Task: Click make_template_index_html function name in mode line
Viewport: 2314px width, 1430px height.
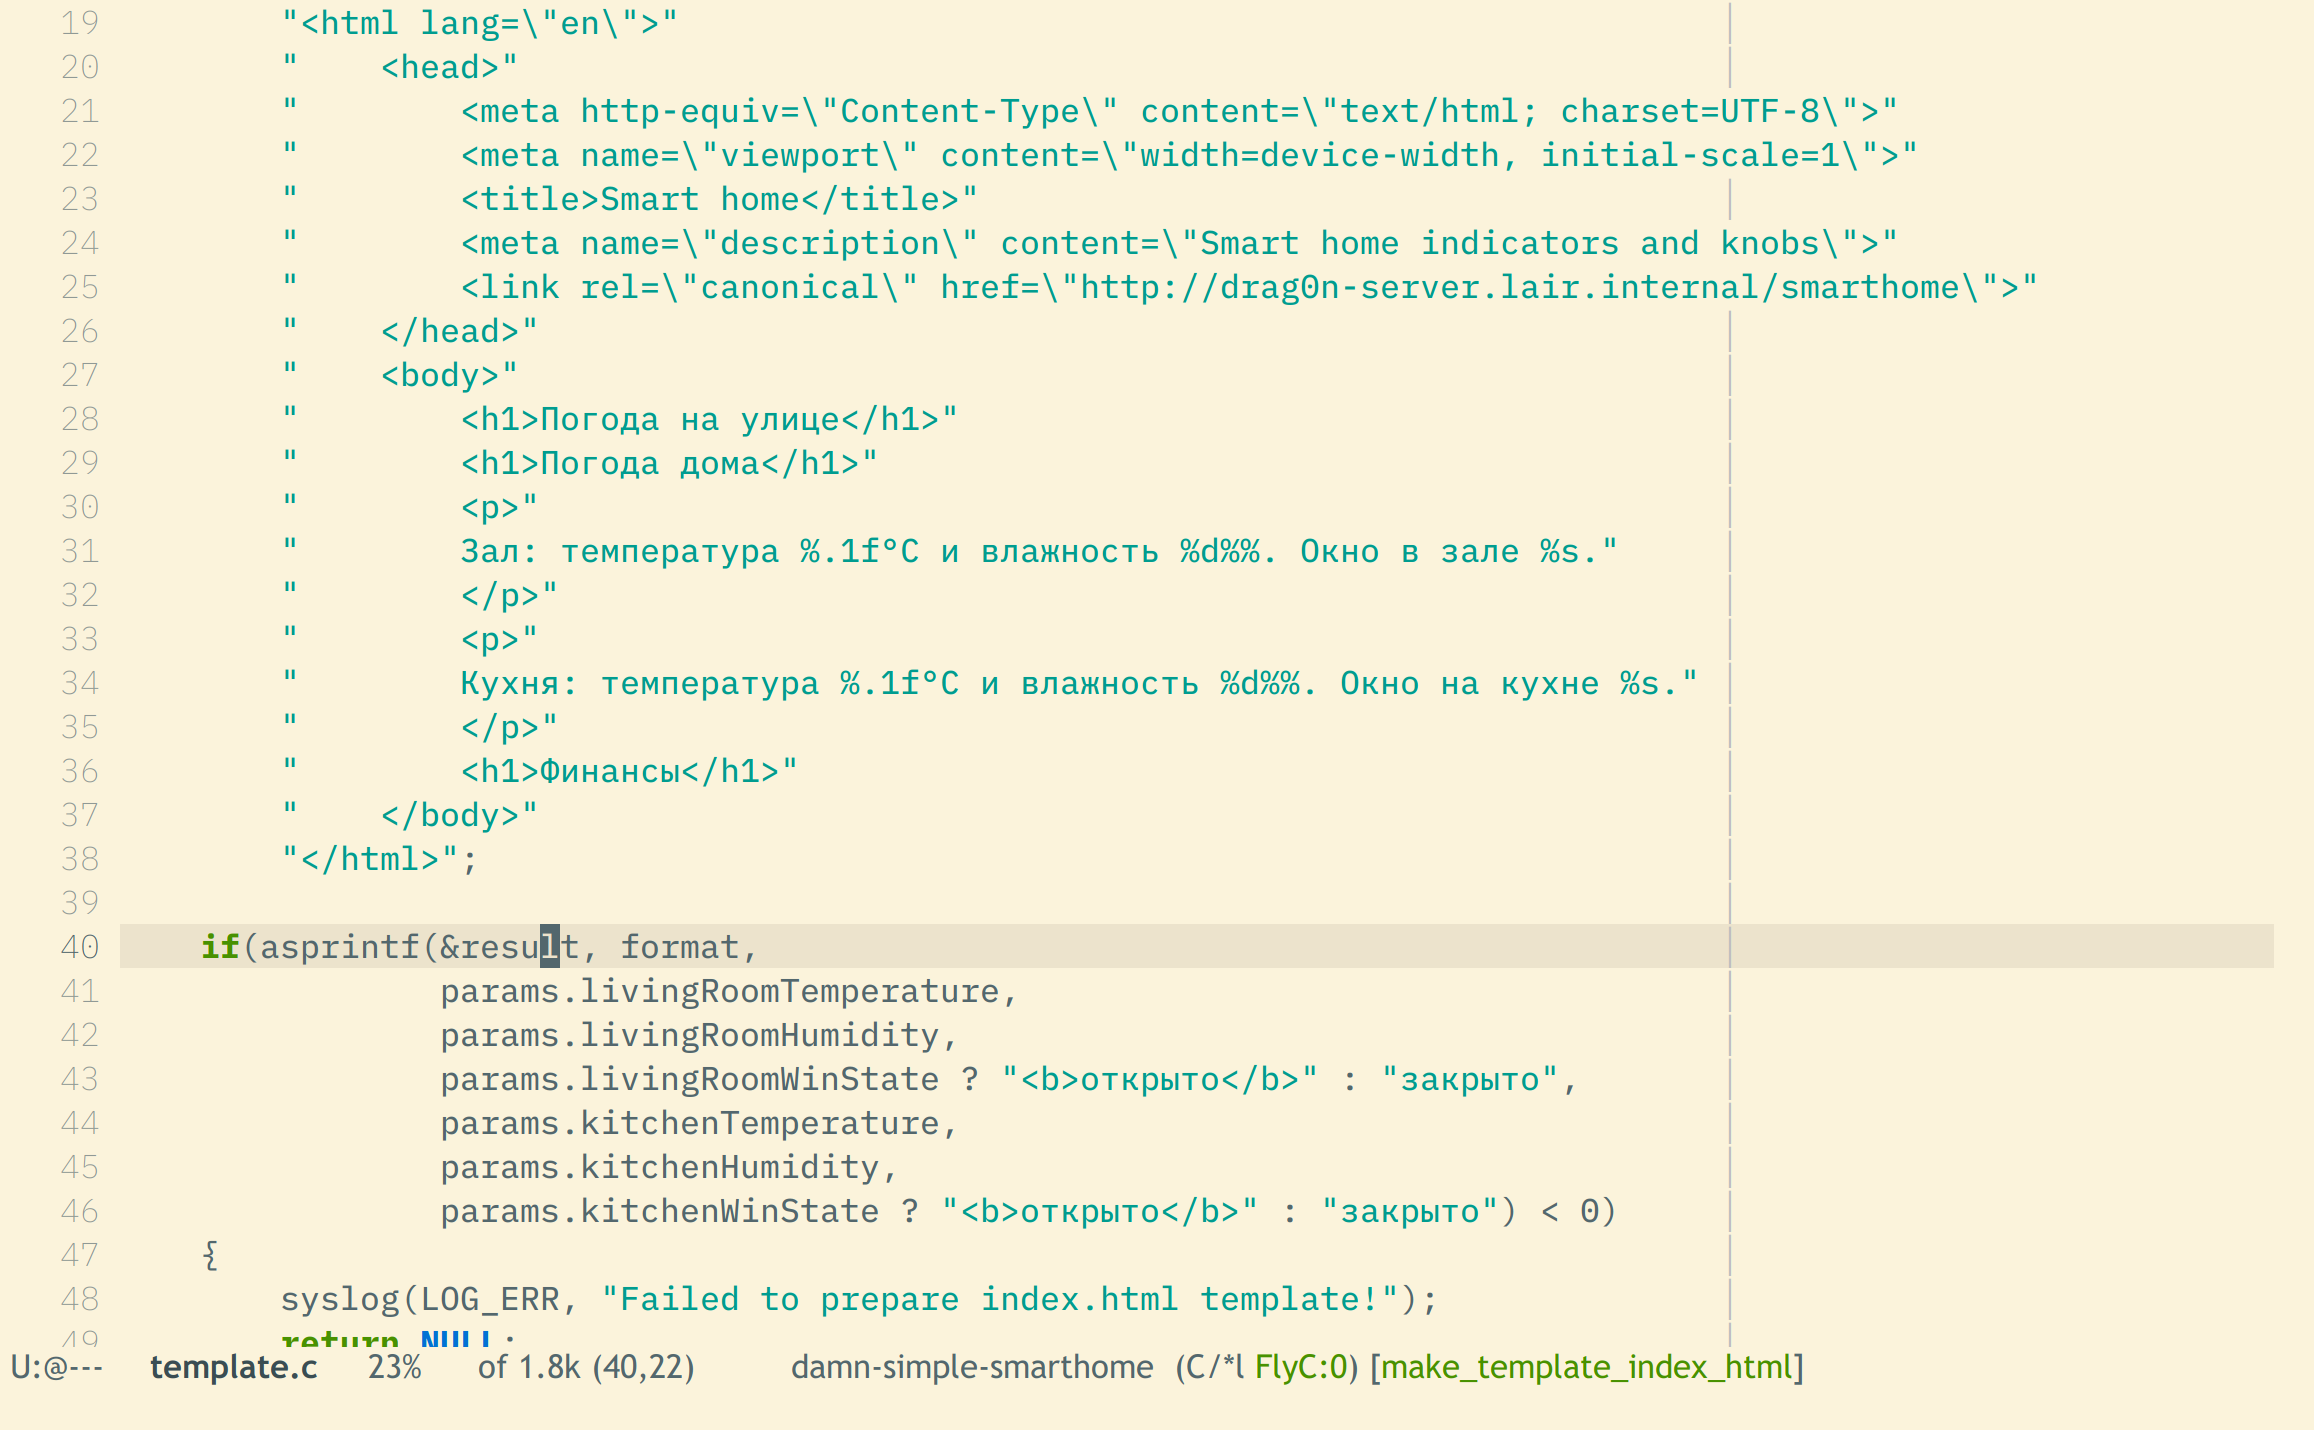Action: (1586, 1367)
